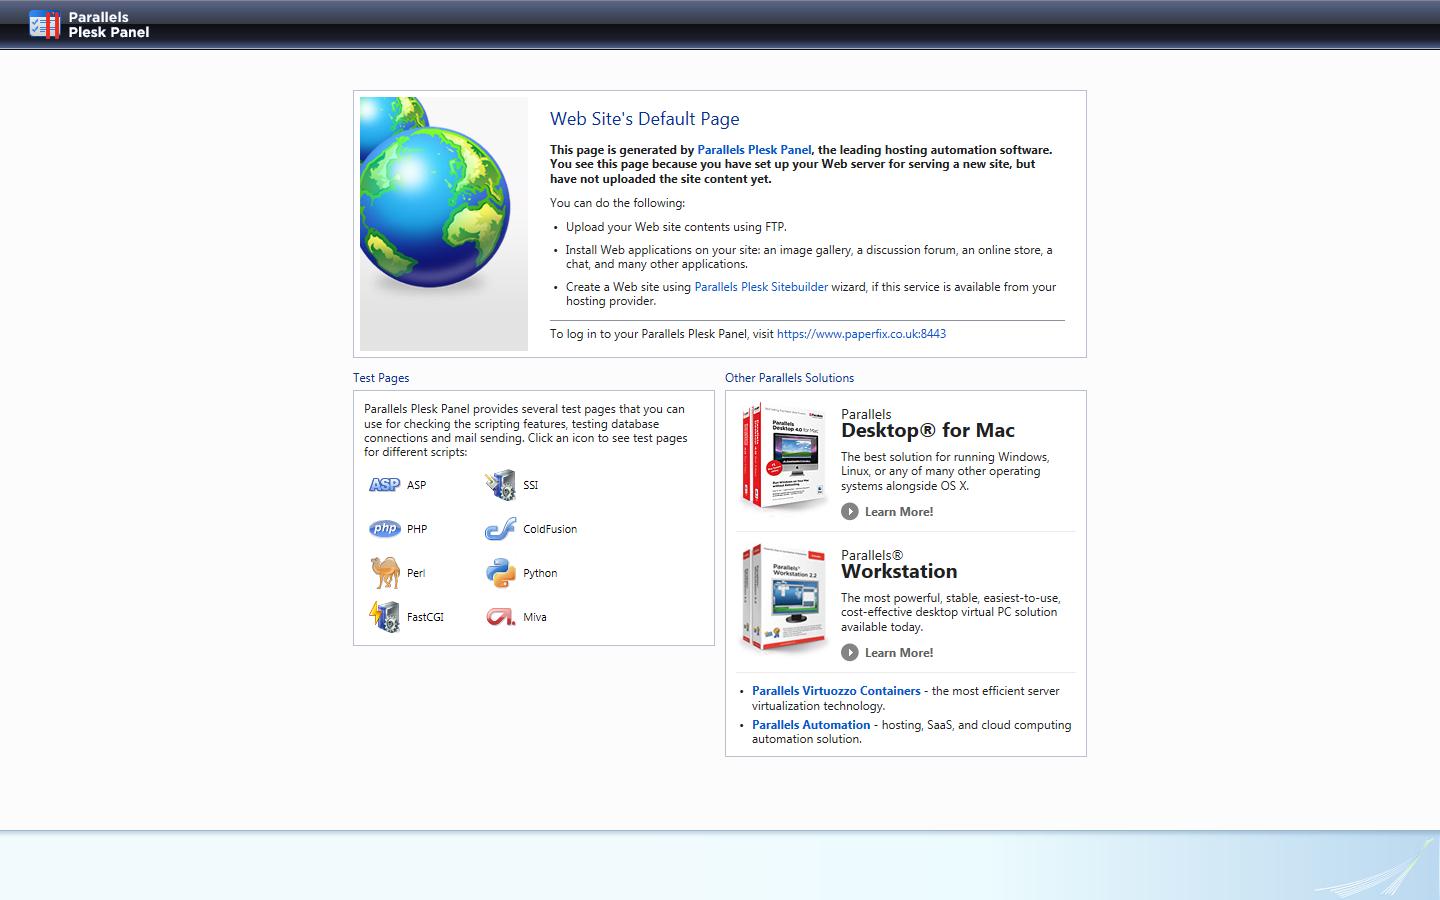Open the Parallels Plesk Panel link
Viewport: 1440px width, 900px height.
[754, 149]
